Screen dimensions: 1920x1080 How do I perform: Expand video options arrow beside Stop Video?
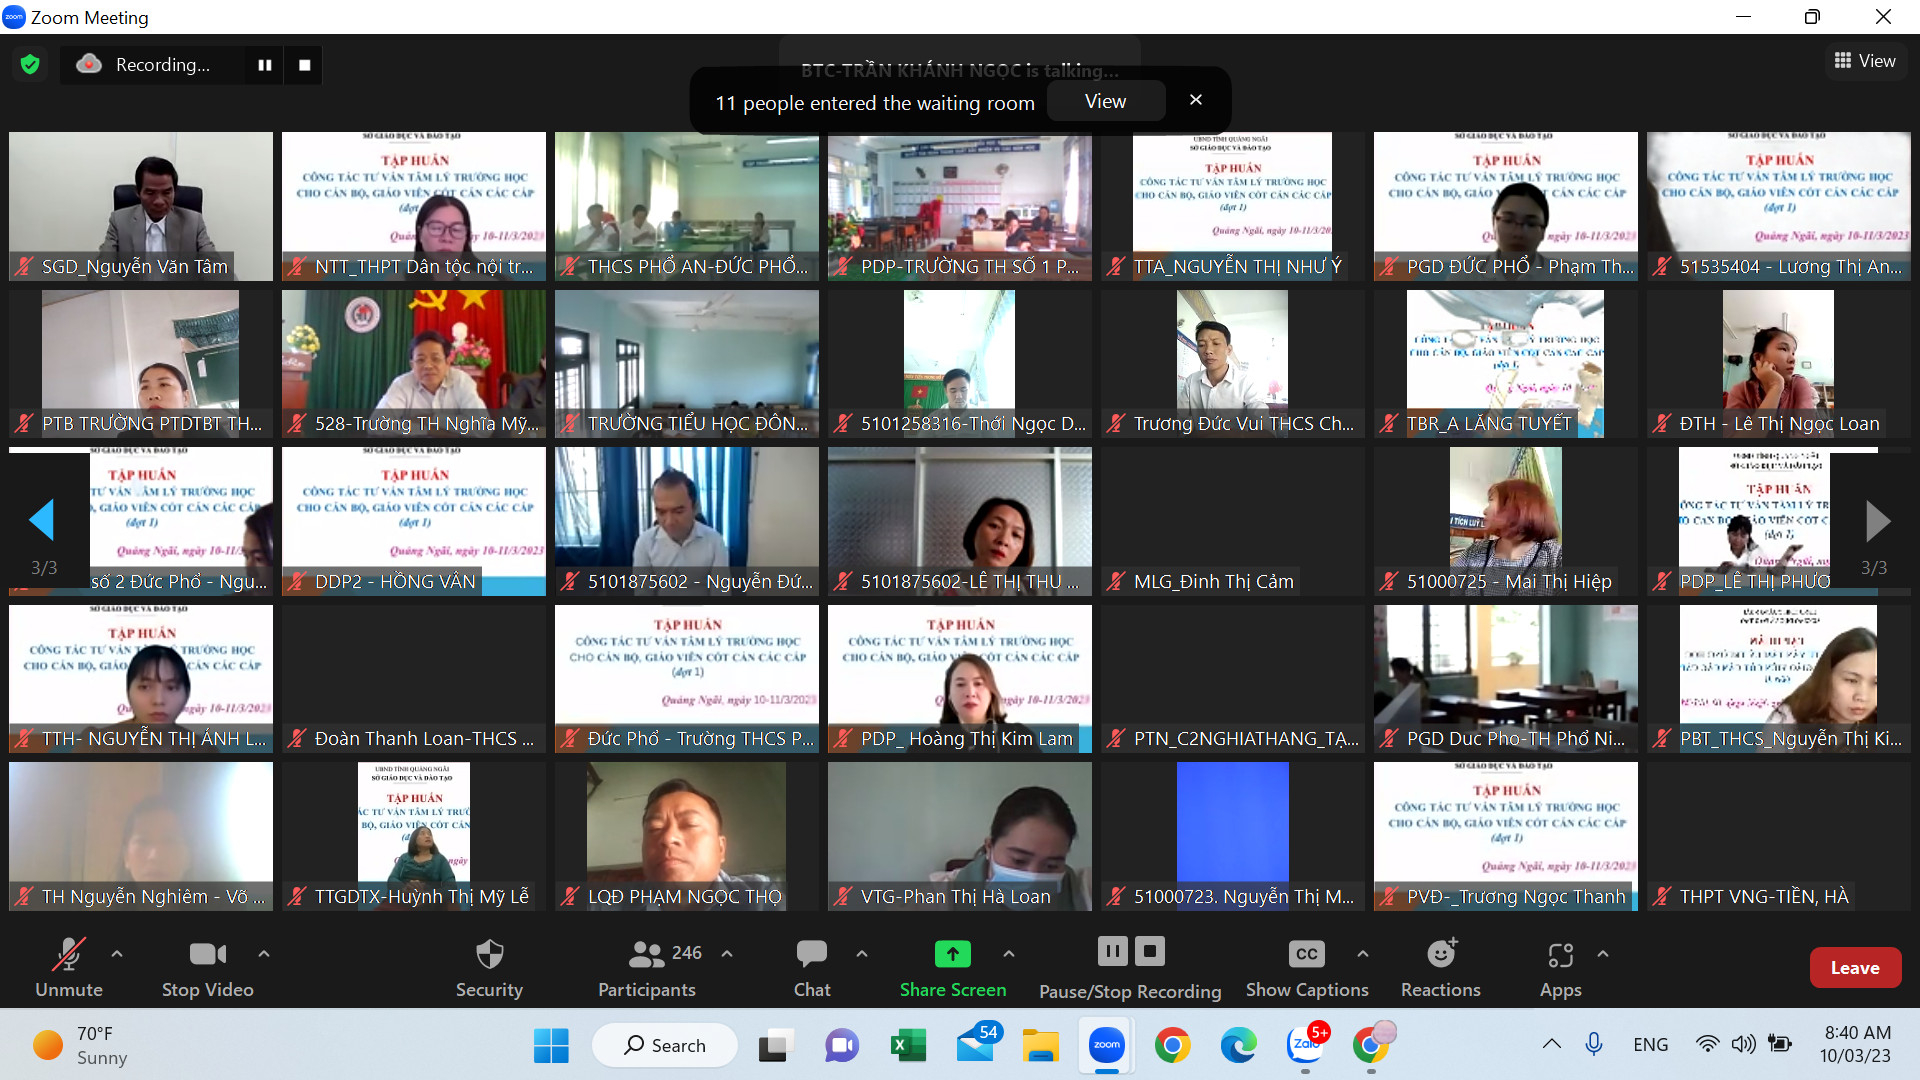pos(264,954)
